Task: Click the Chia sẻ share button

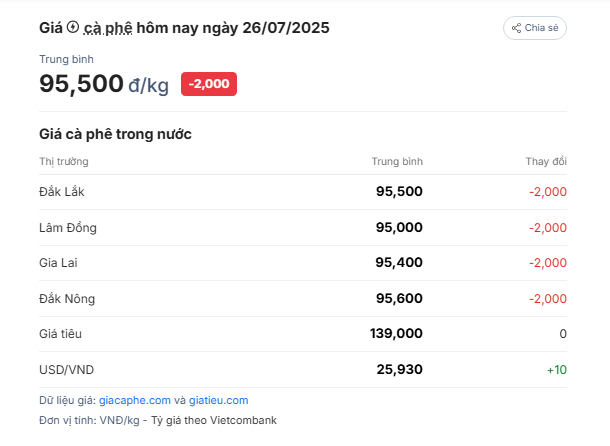Action: (535, 28)
